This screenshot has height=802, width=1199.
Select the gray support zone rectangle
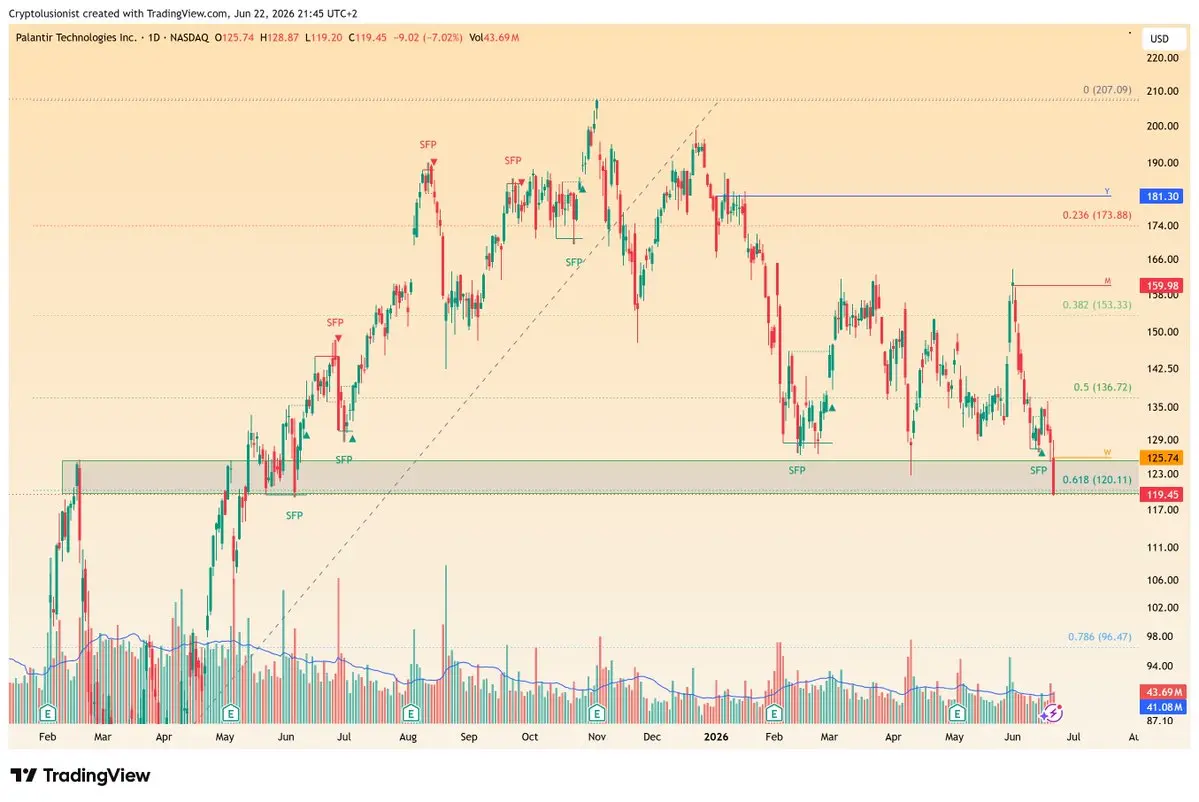coord(600,477)
